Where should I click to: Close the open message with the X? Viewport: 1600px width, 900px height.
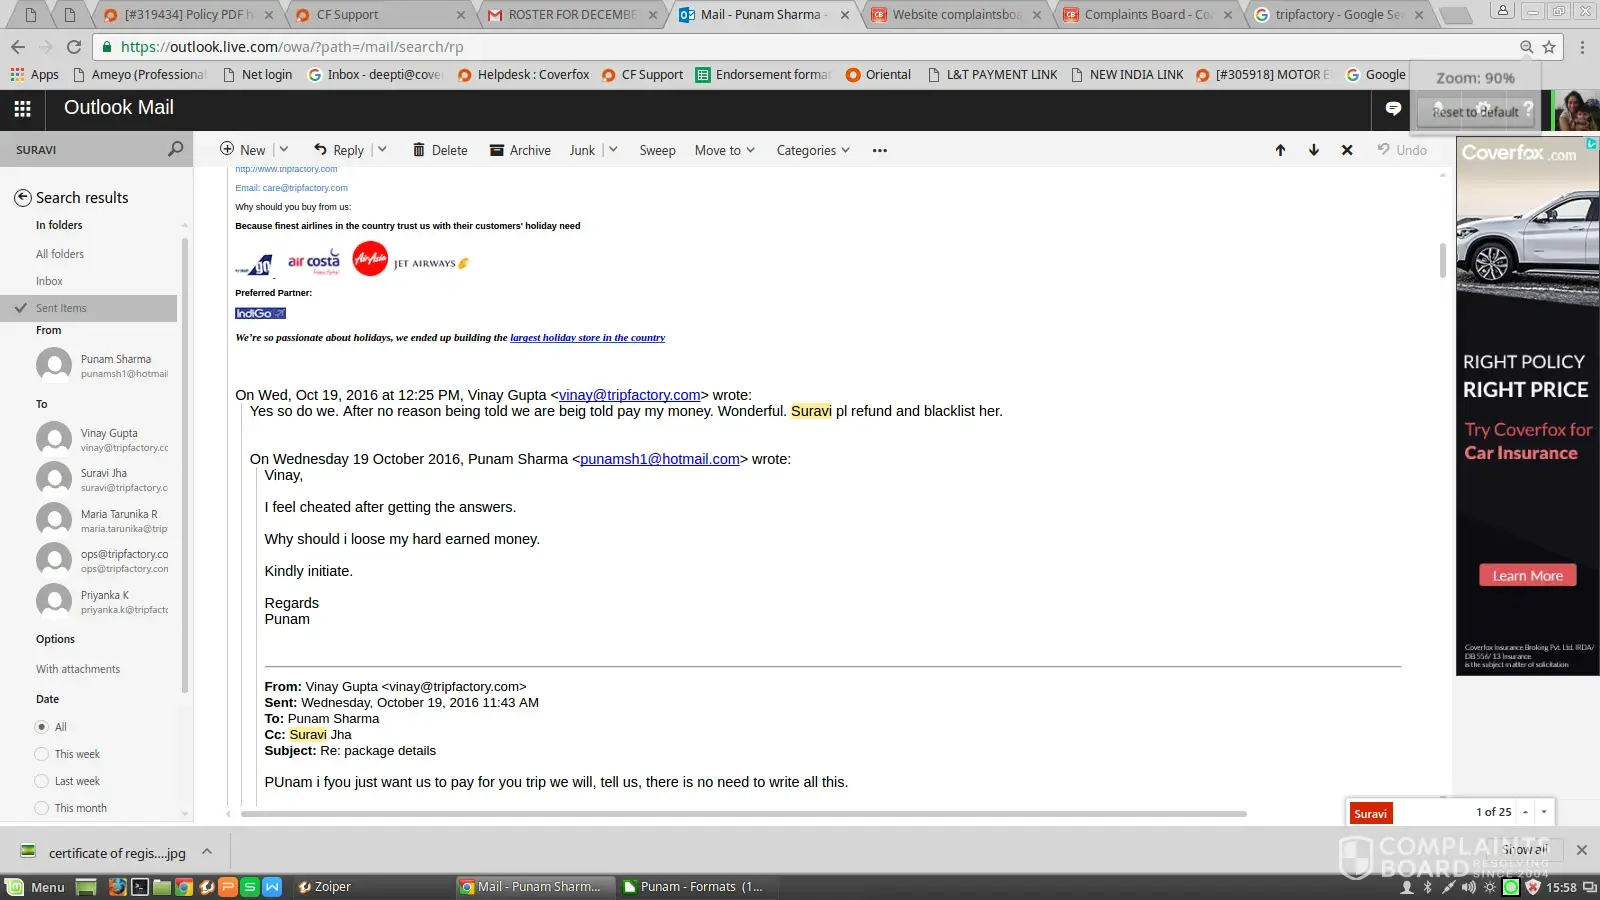[x=1347, y=150]
